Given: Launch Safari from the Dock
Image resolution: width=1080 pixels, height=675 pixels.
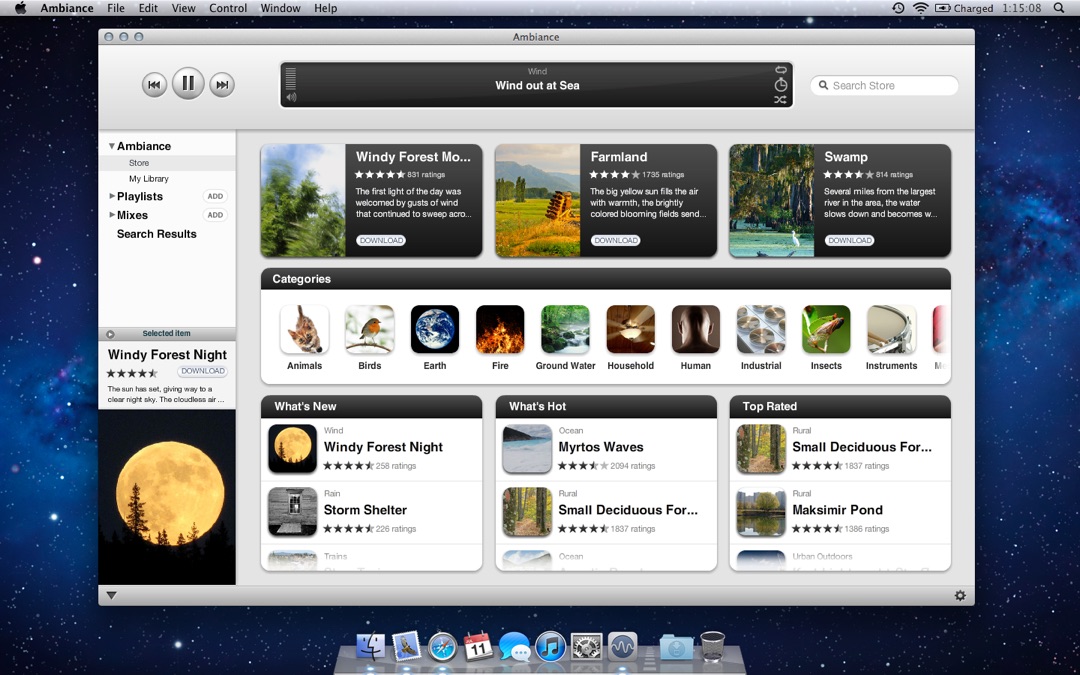Looking at the screenshot, I should coord(442,647).
